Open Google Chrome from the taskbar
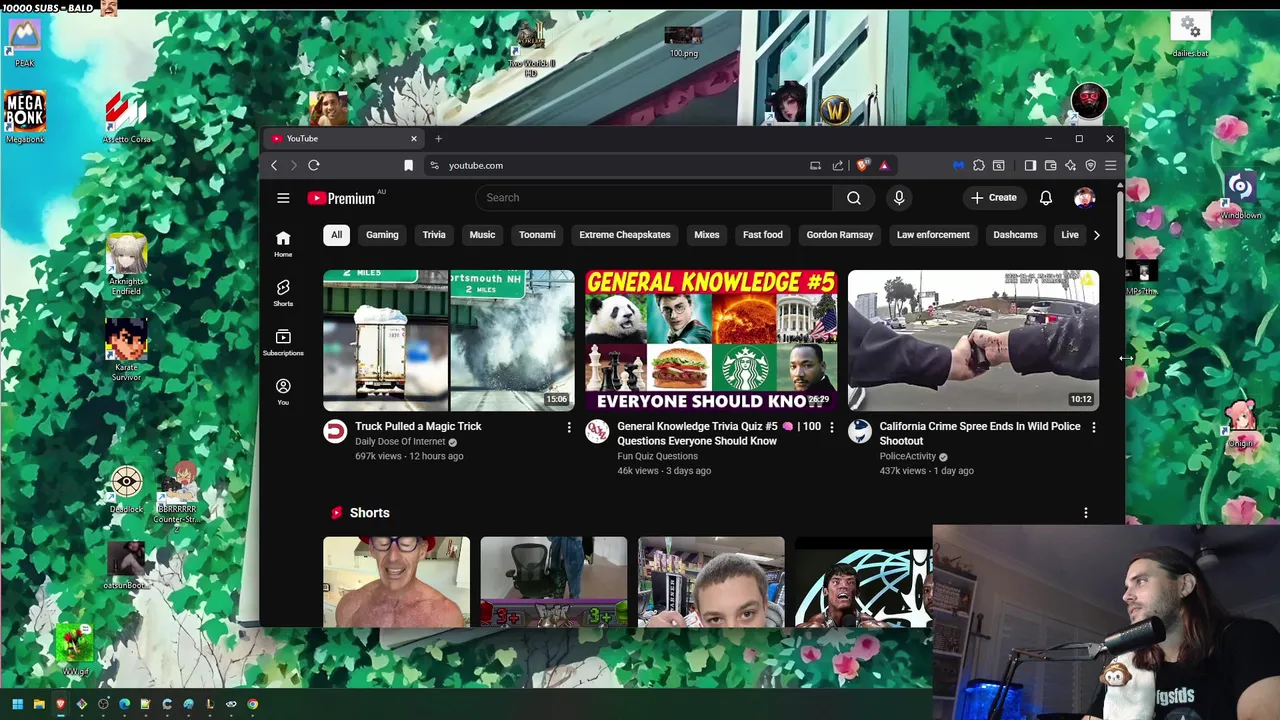 (252, 704)
